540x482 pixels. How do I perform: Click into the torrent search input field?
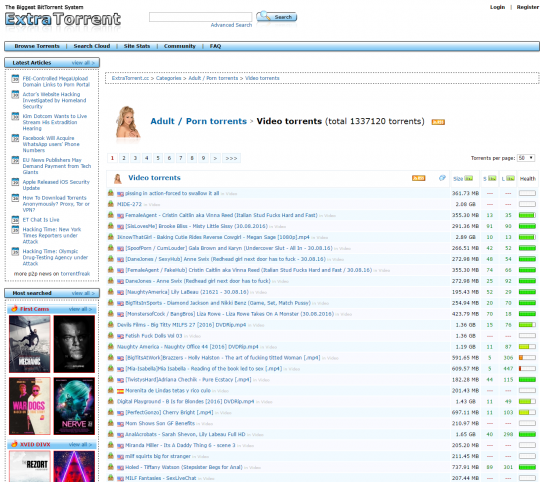pyautogui.click(x=200, y=17)
